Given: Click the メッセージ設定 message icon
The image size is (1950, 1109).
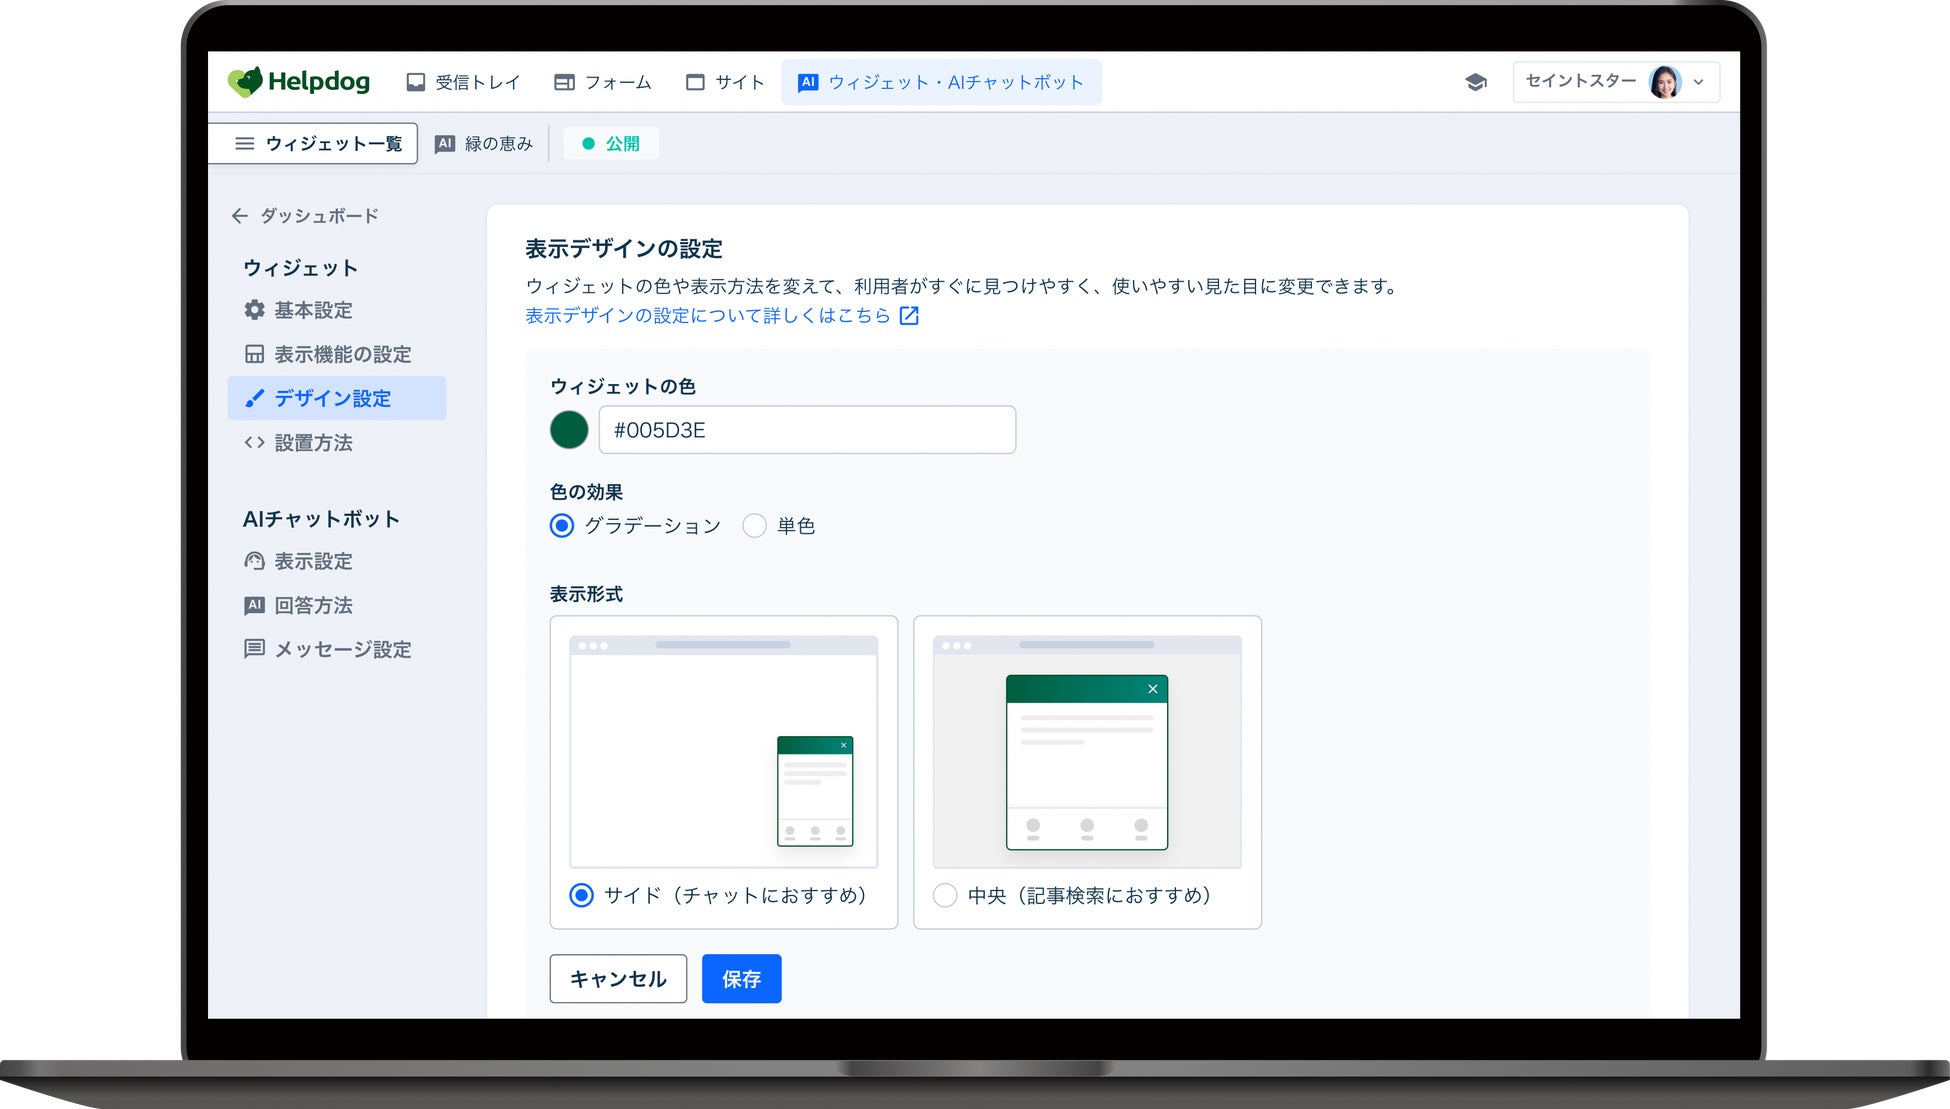Looking at the screenshot, I should point(255,649).
